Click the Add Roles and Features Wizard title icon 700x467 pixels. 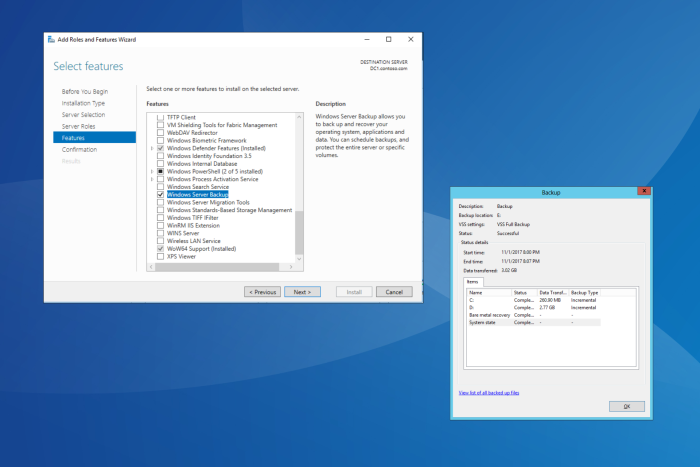coord(51,39)
